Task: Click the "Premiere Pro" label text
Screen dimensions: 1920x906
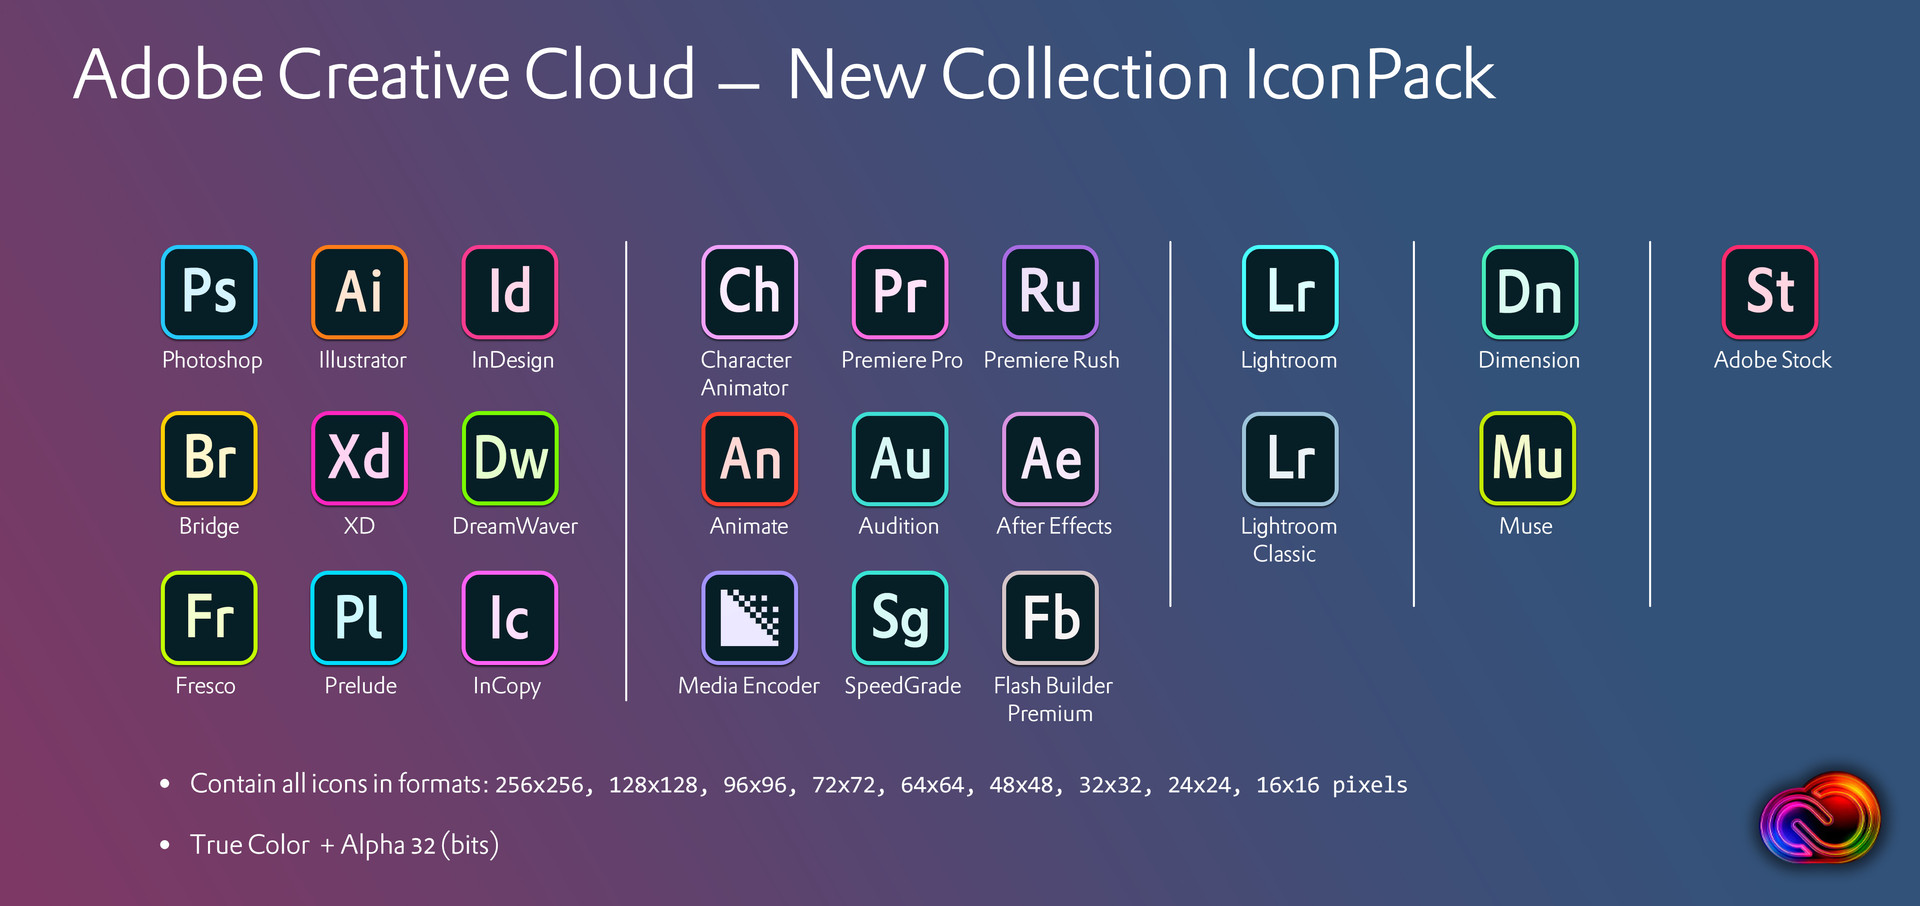Action: click(902, 360)
